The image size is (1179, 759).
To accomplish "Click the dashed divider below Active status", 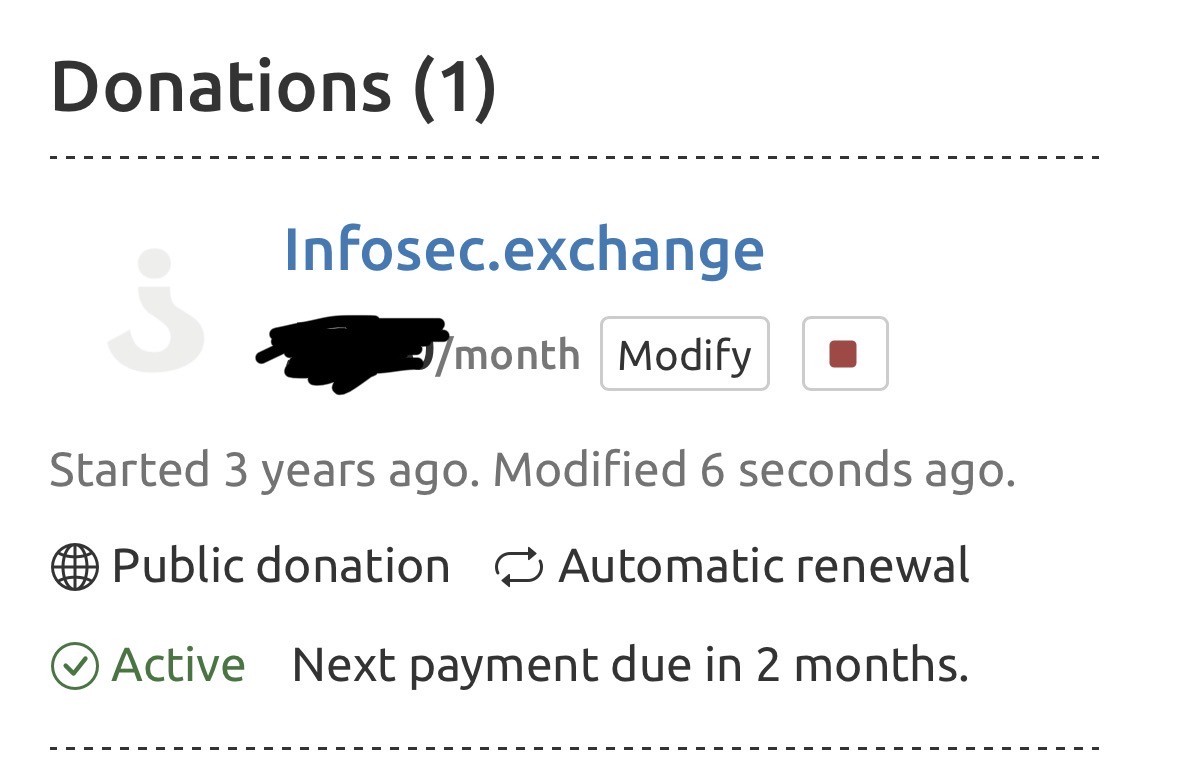I will click(x=575, y=747).
